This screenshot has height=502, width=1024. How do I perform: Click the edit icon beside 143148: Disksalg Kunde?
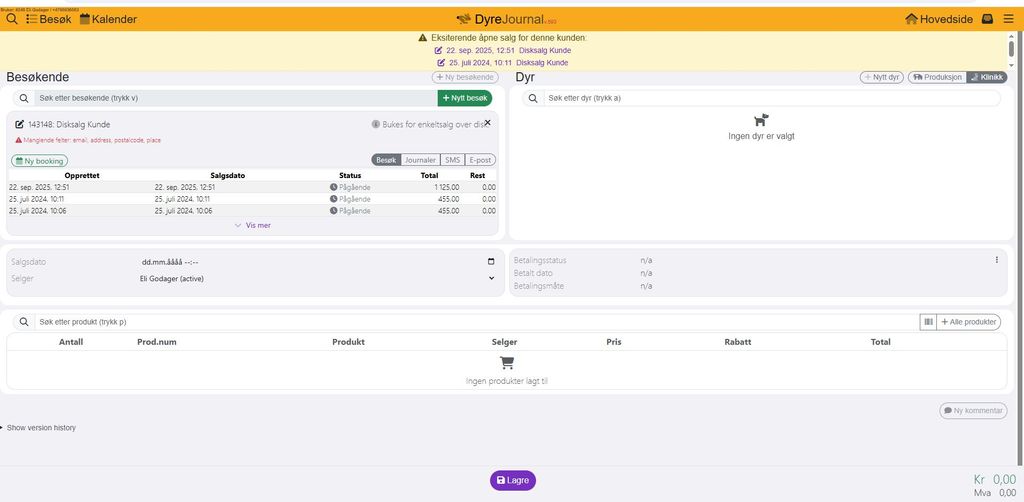[x=19, y=125]
